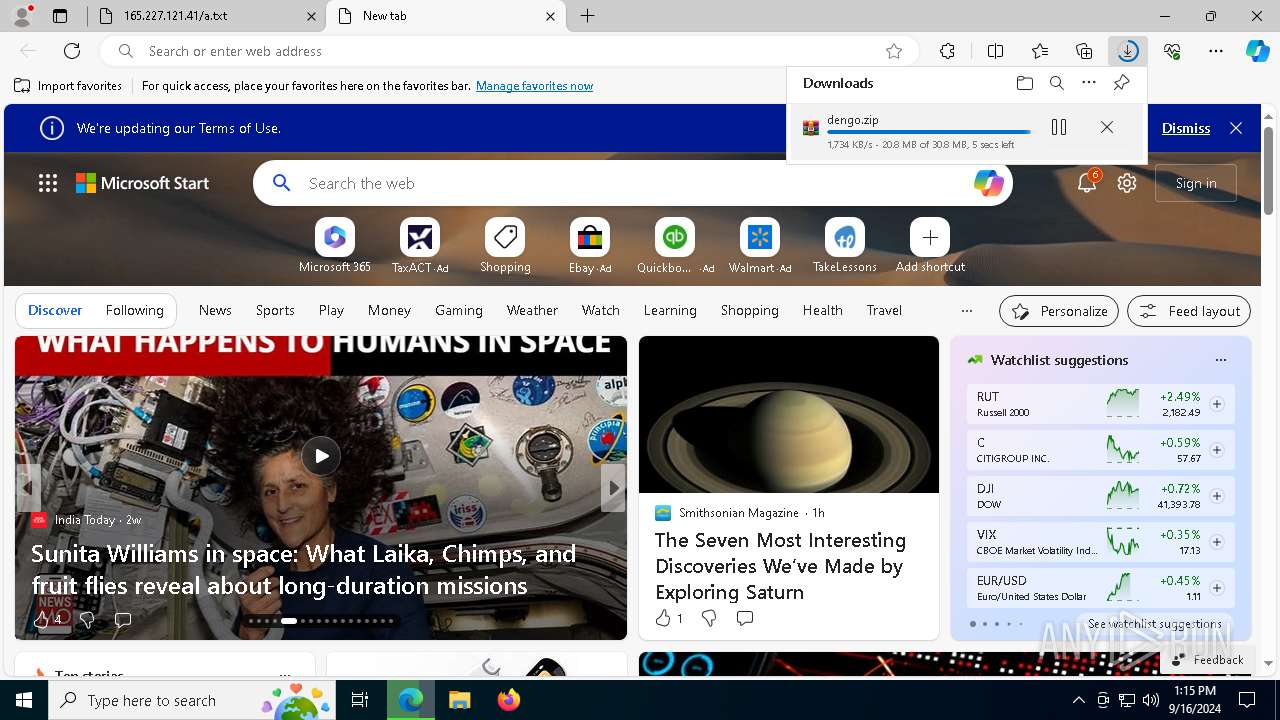Add RUT to watchlist
Viewport: 1280px width, 720px height.
tap(1217, 404)
